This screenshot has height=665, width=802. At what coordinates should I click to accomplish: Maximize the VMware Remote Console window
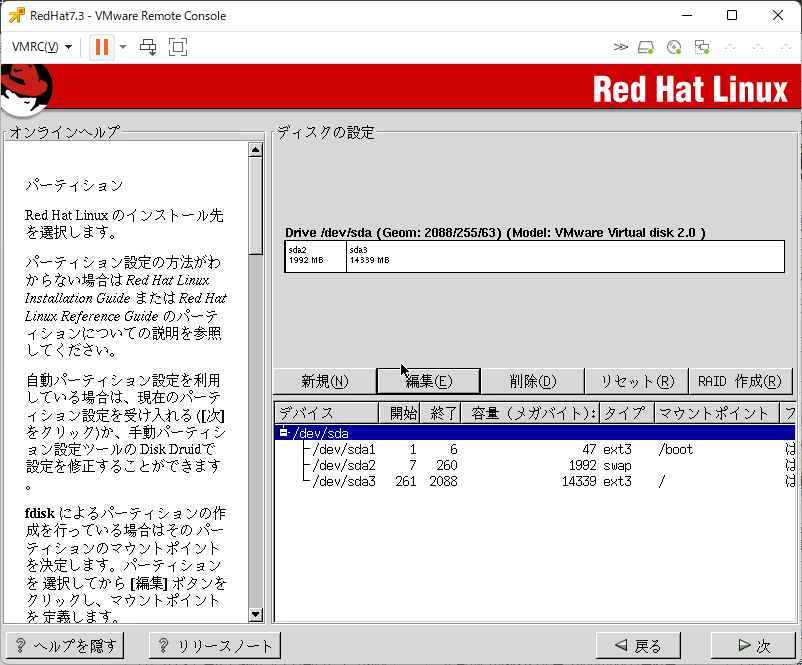(732, 15)
